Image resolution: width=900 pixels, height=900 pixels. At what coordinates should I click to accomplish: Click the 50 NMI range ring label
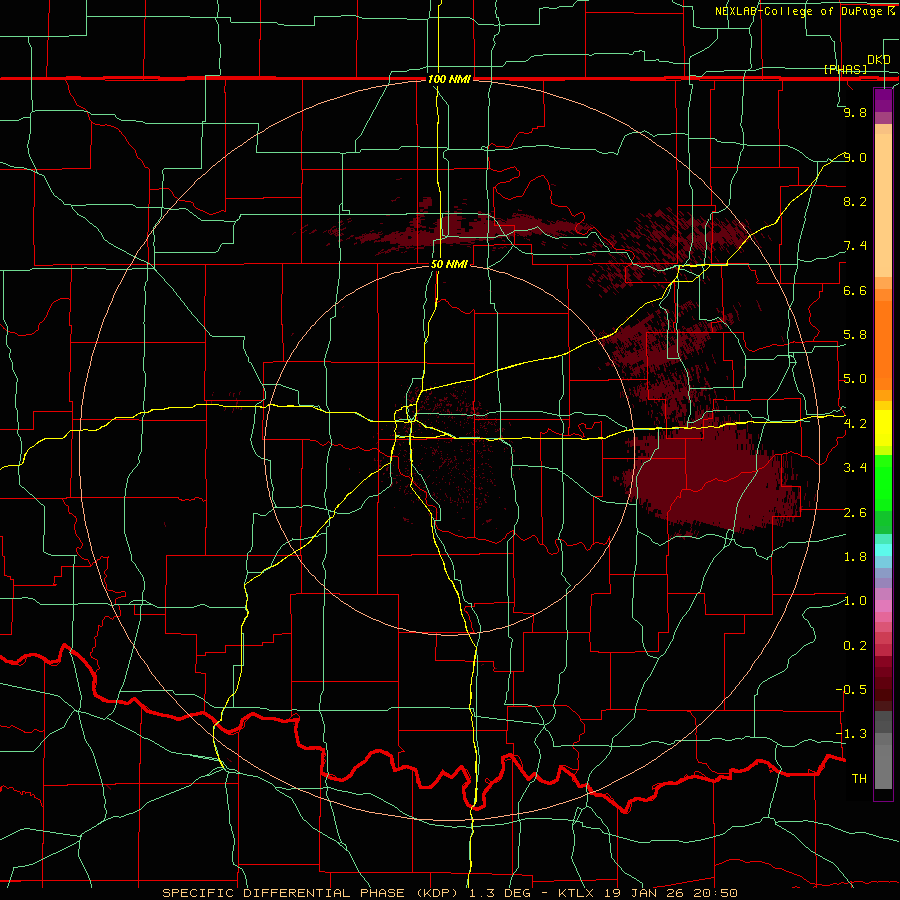[x=449, y=264]
